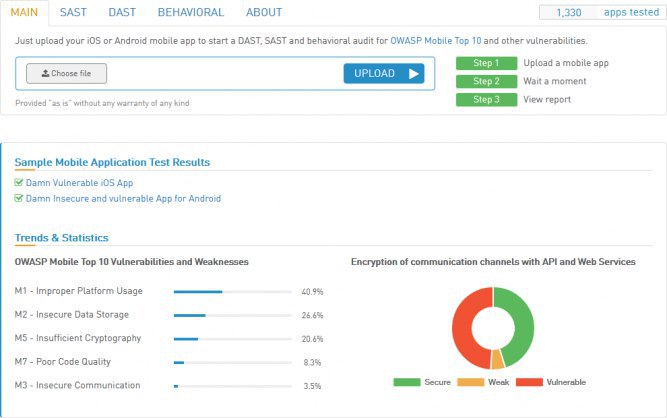Click the upload icon beside Choose file
Viewport: 667px width, 418px height.
point(45,73)
